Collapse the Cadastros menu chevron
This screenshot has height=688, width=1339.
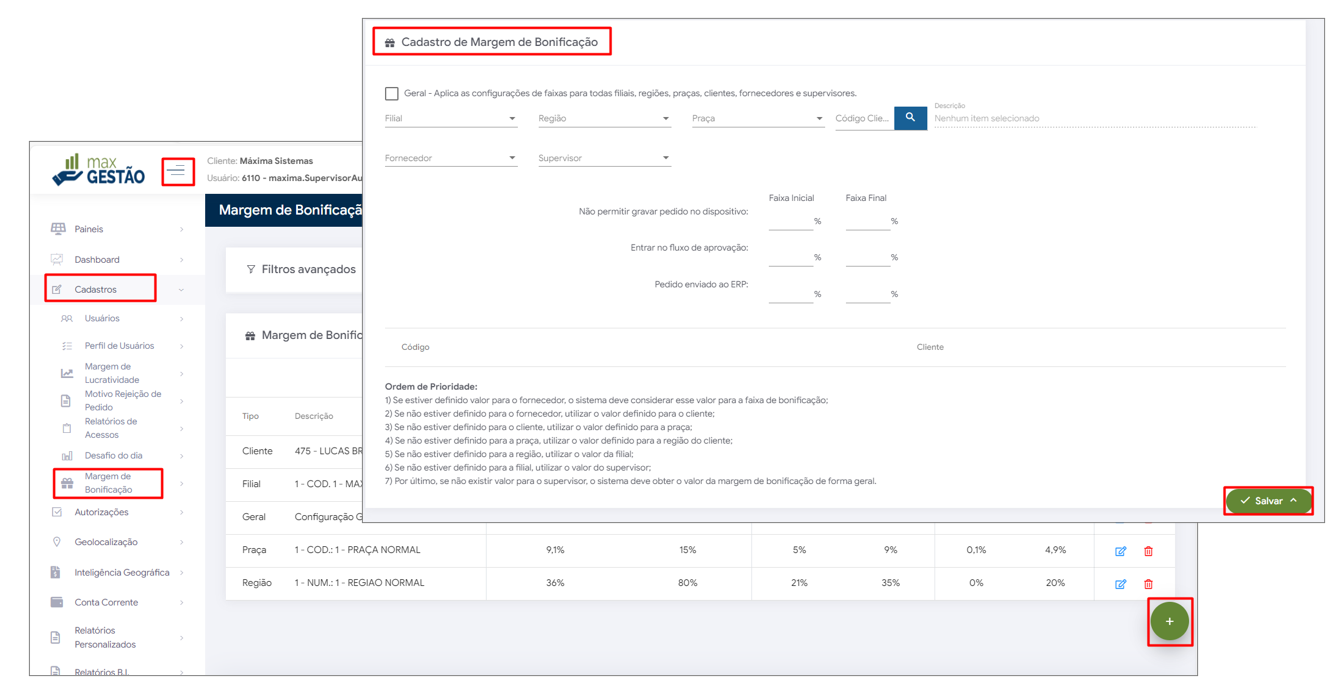(x=181, y=290)
